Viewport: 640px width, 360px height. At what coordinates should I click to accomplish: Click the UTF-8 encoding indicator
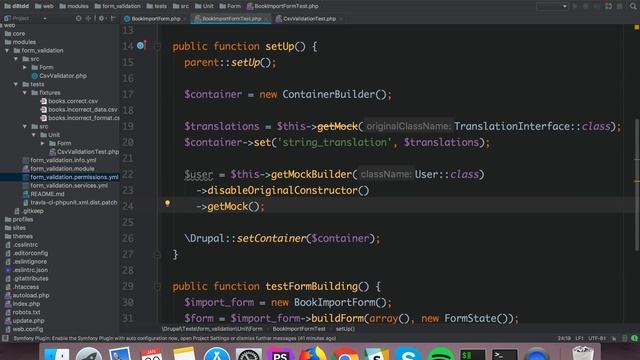click(x=597, y=338)
